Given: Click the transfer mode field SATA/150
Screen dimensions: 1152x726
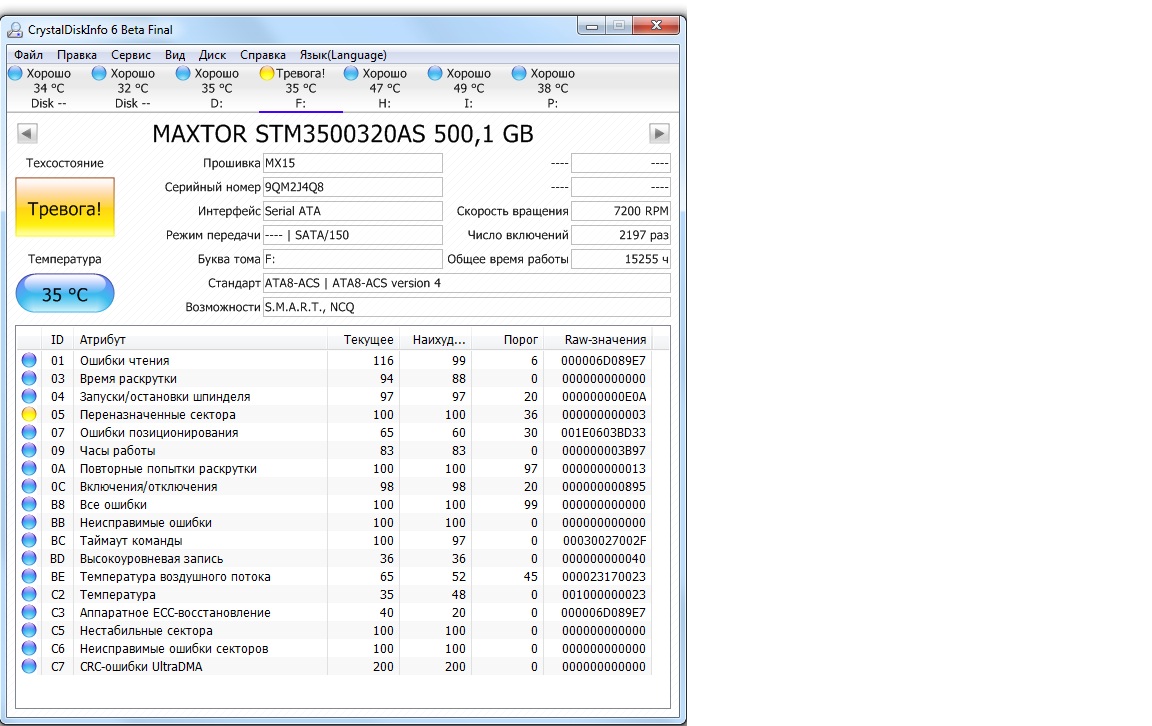Looking at the screenshot, I should (353, 235).
